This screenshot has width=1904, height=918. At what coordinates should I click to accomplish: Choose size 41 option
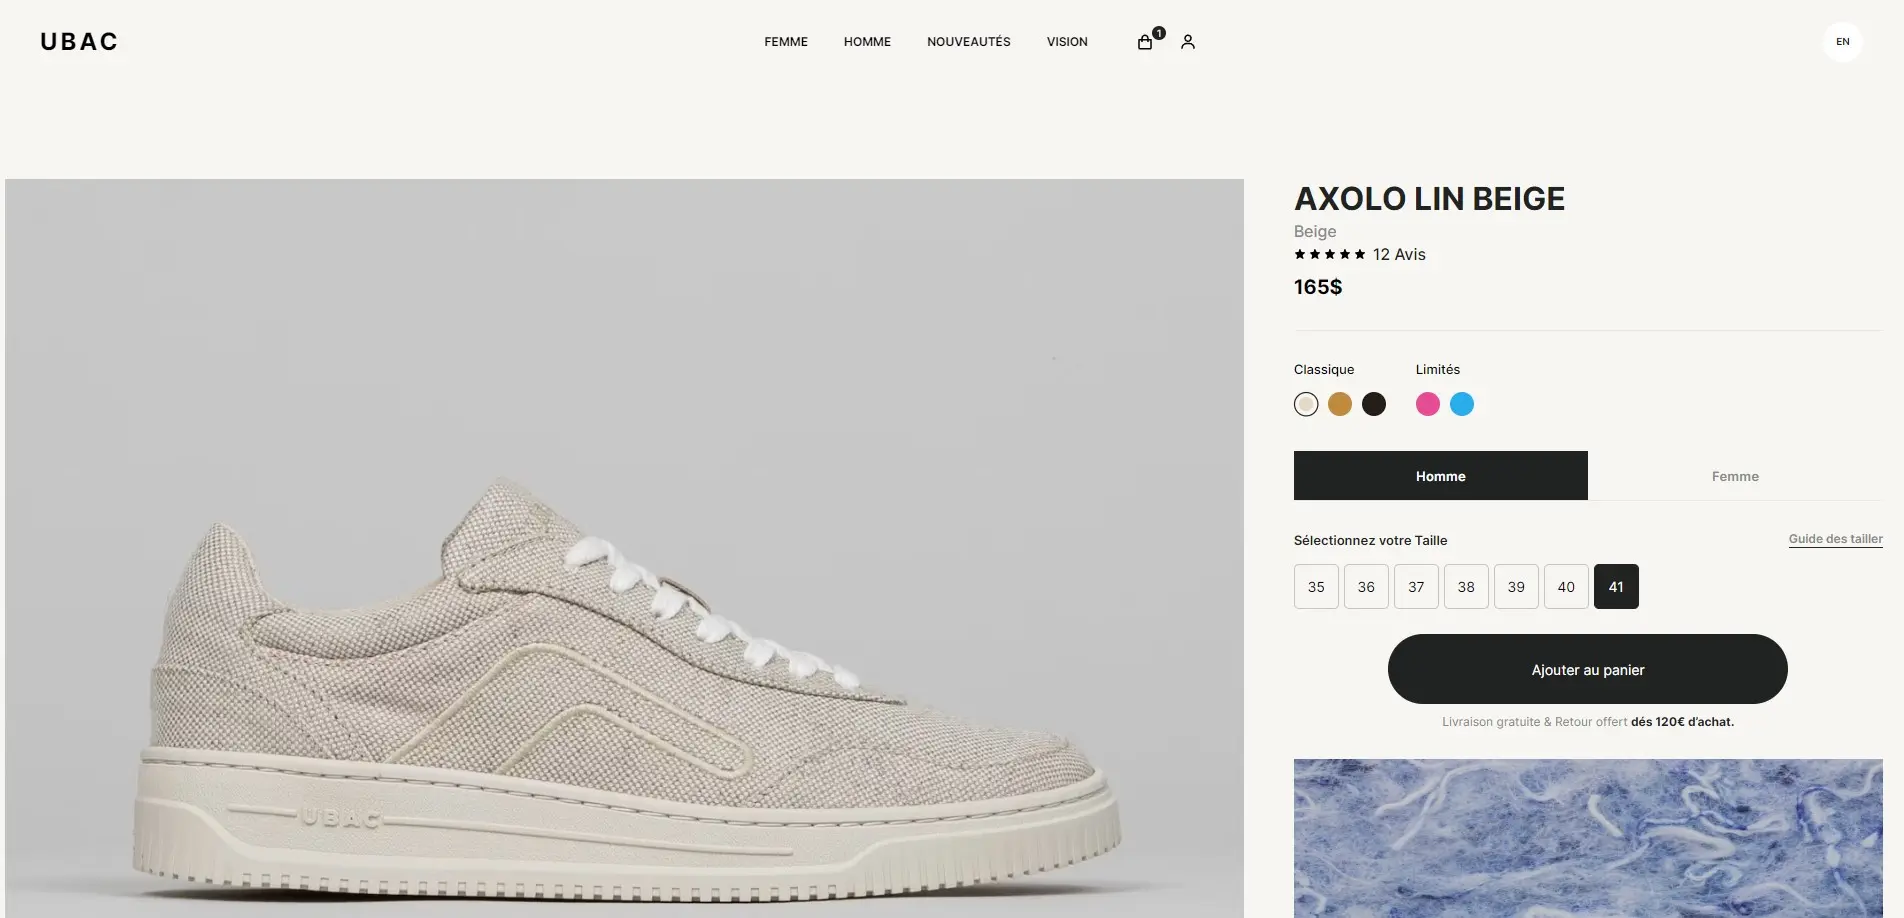1616,587
